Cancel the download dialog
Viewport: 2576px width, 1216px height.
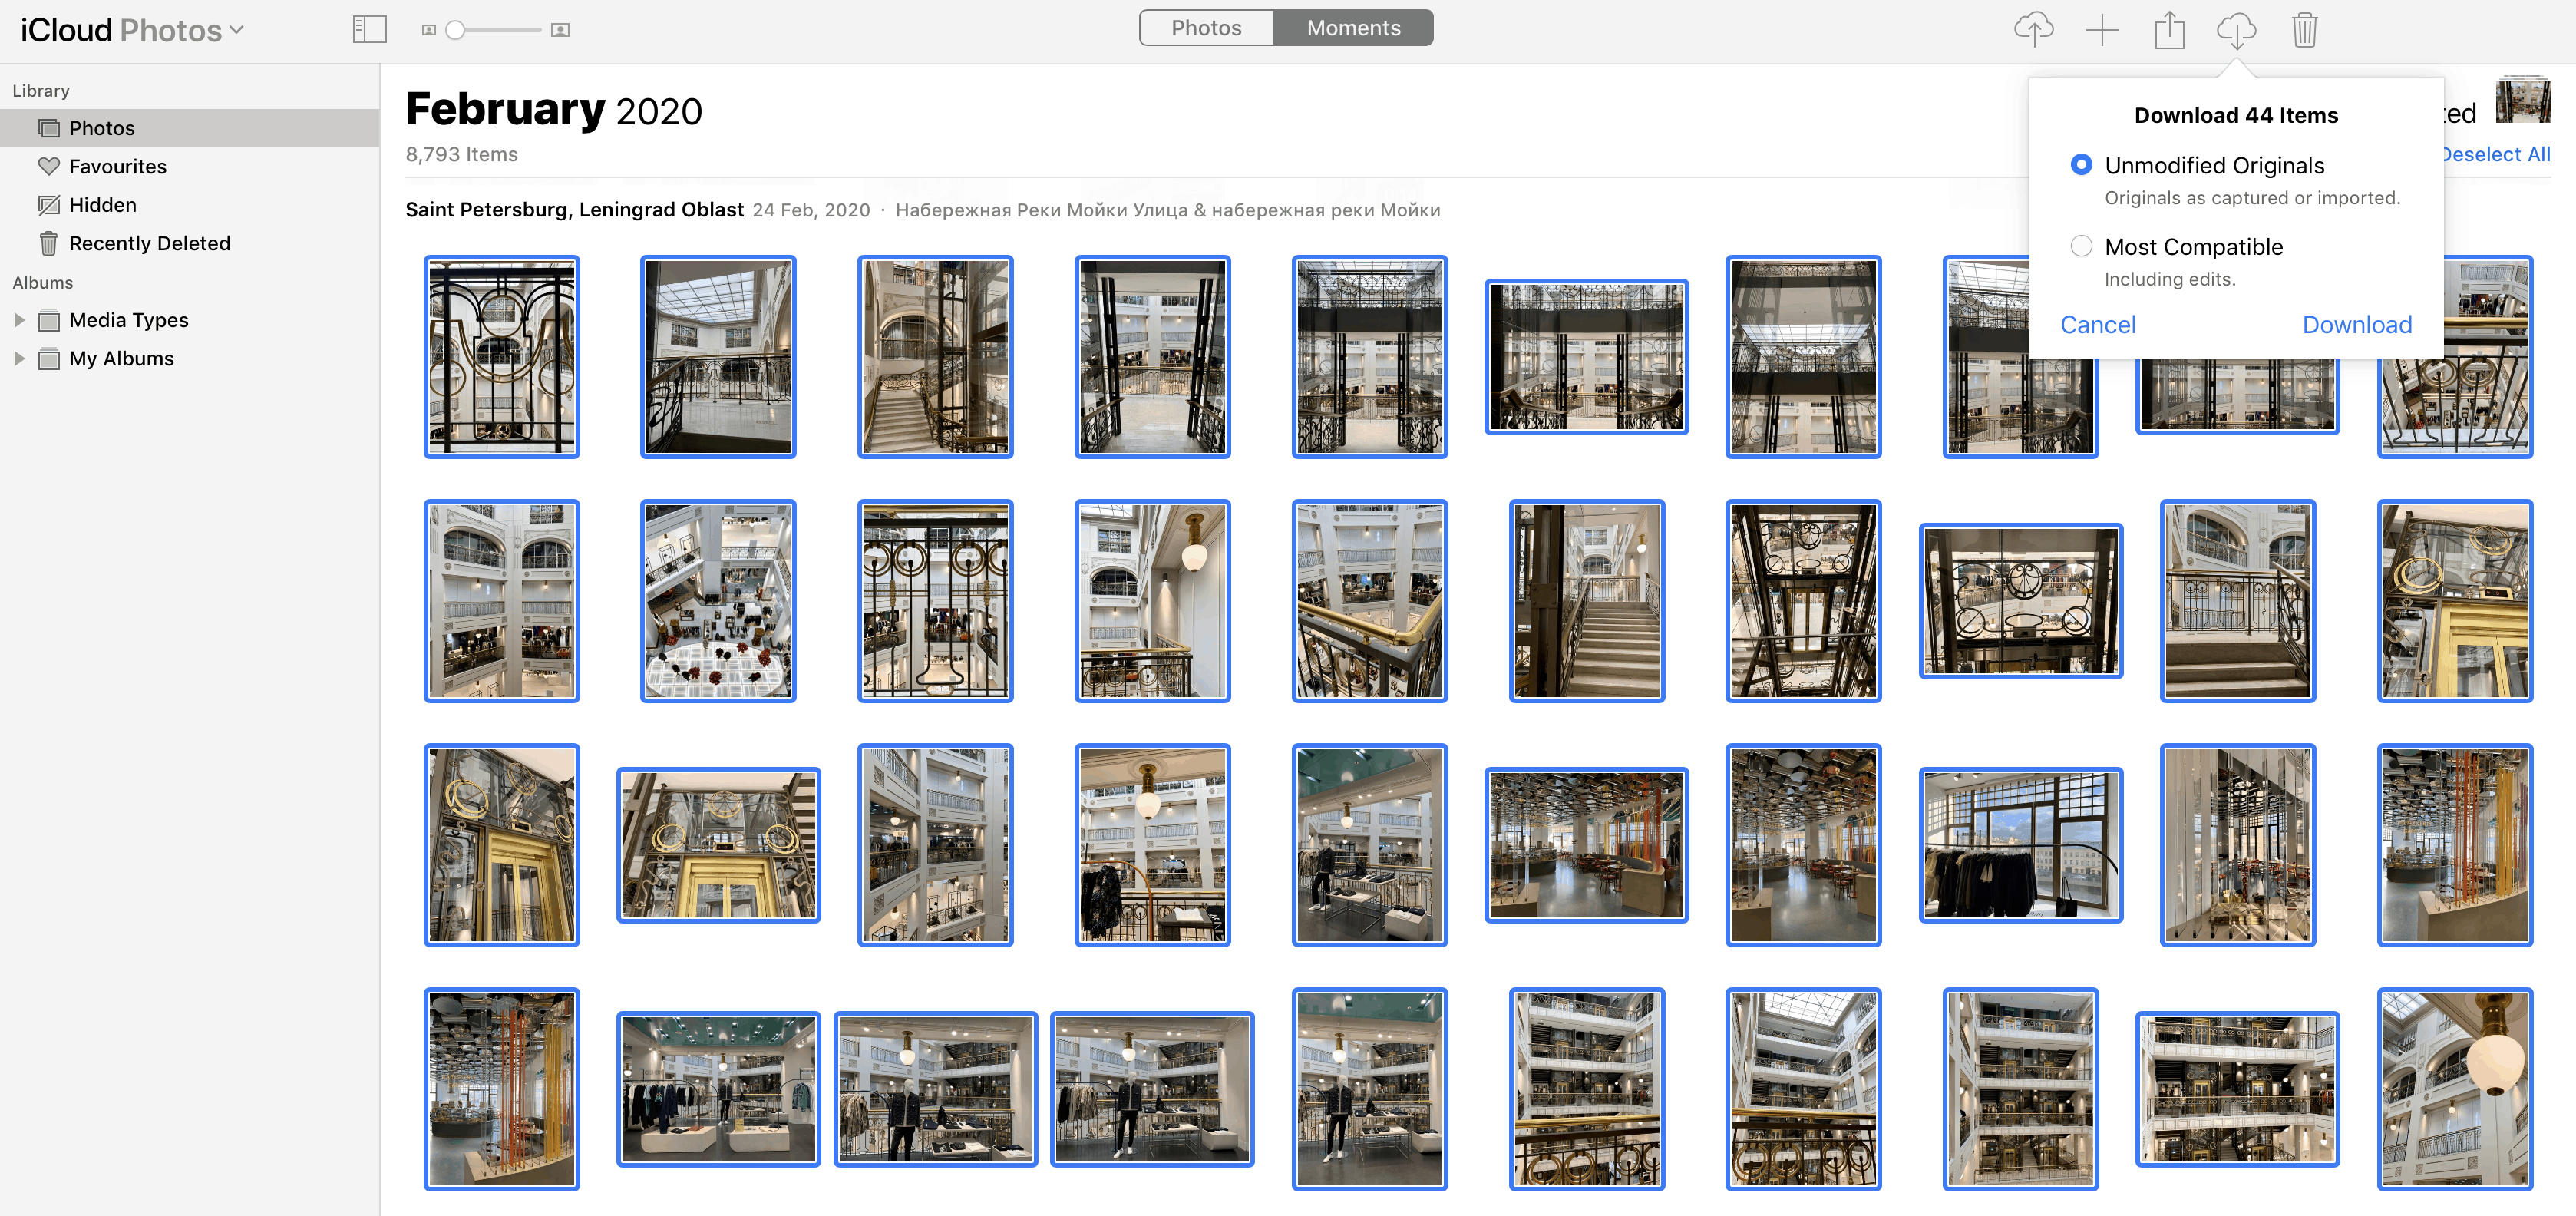point(2097,325)
